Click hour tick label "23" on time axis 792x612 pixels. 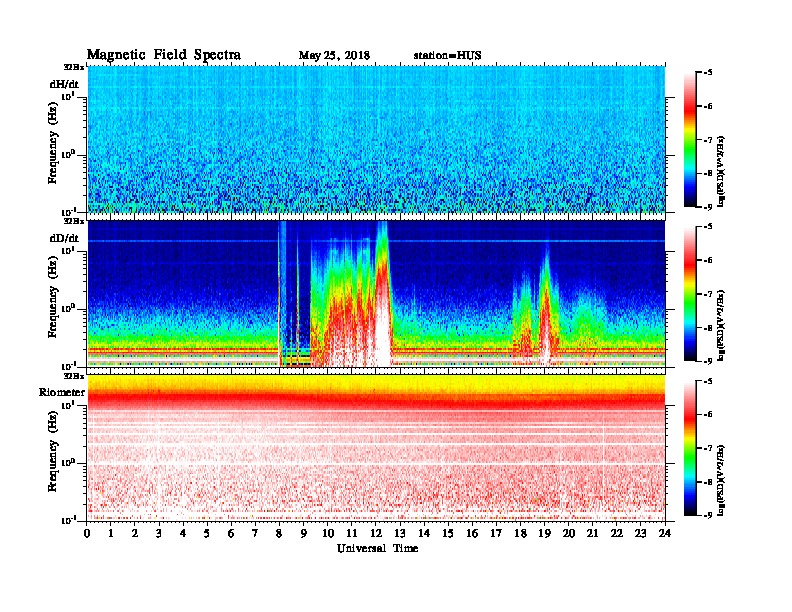(640, 534)
